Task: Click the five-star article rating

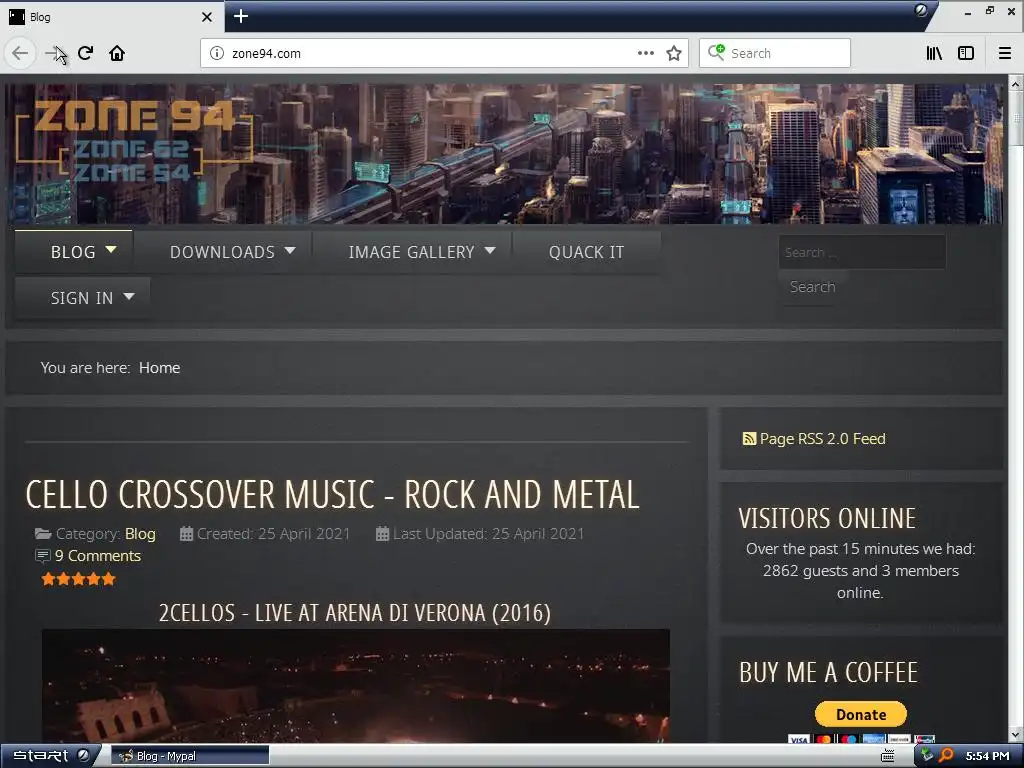Action: [78, 579]
